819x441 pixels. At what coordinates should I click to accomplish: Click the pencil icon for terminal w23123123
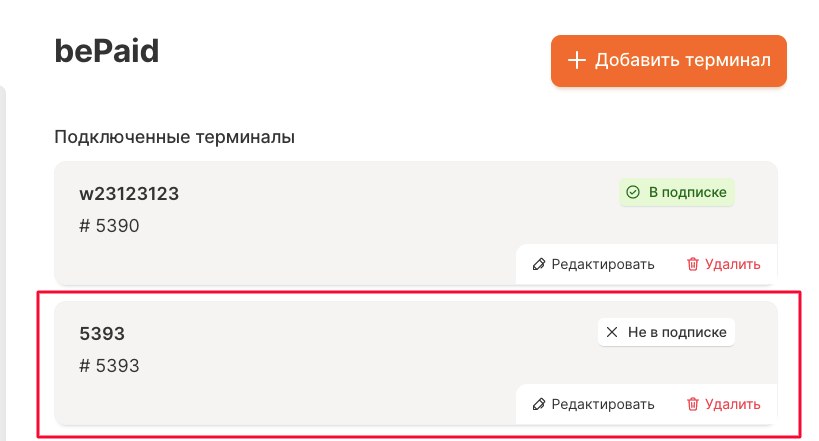(x=539, y=264)
